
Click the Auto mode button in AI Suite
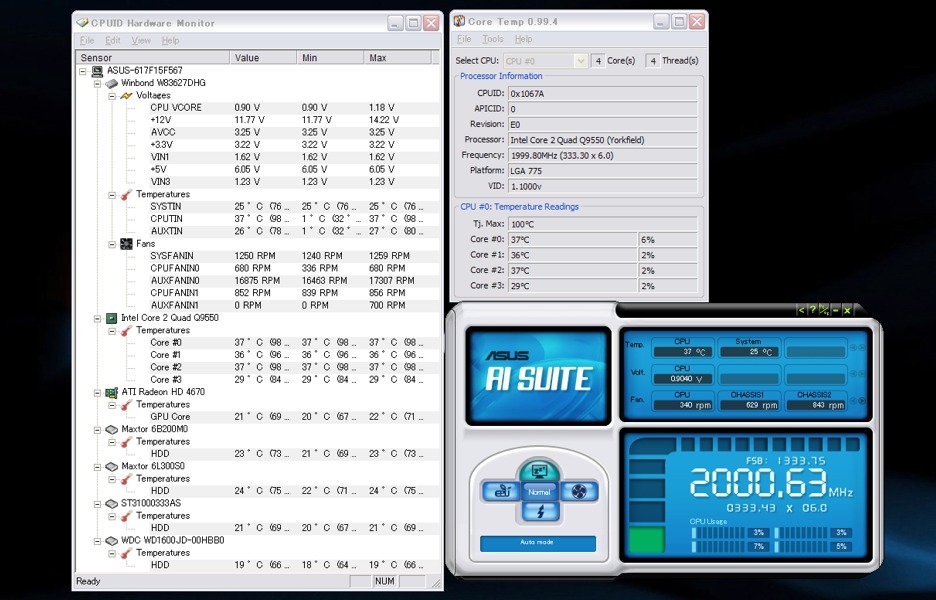(538, 543)
